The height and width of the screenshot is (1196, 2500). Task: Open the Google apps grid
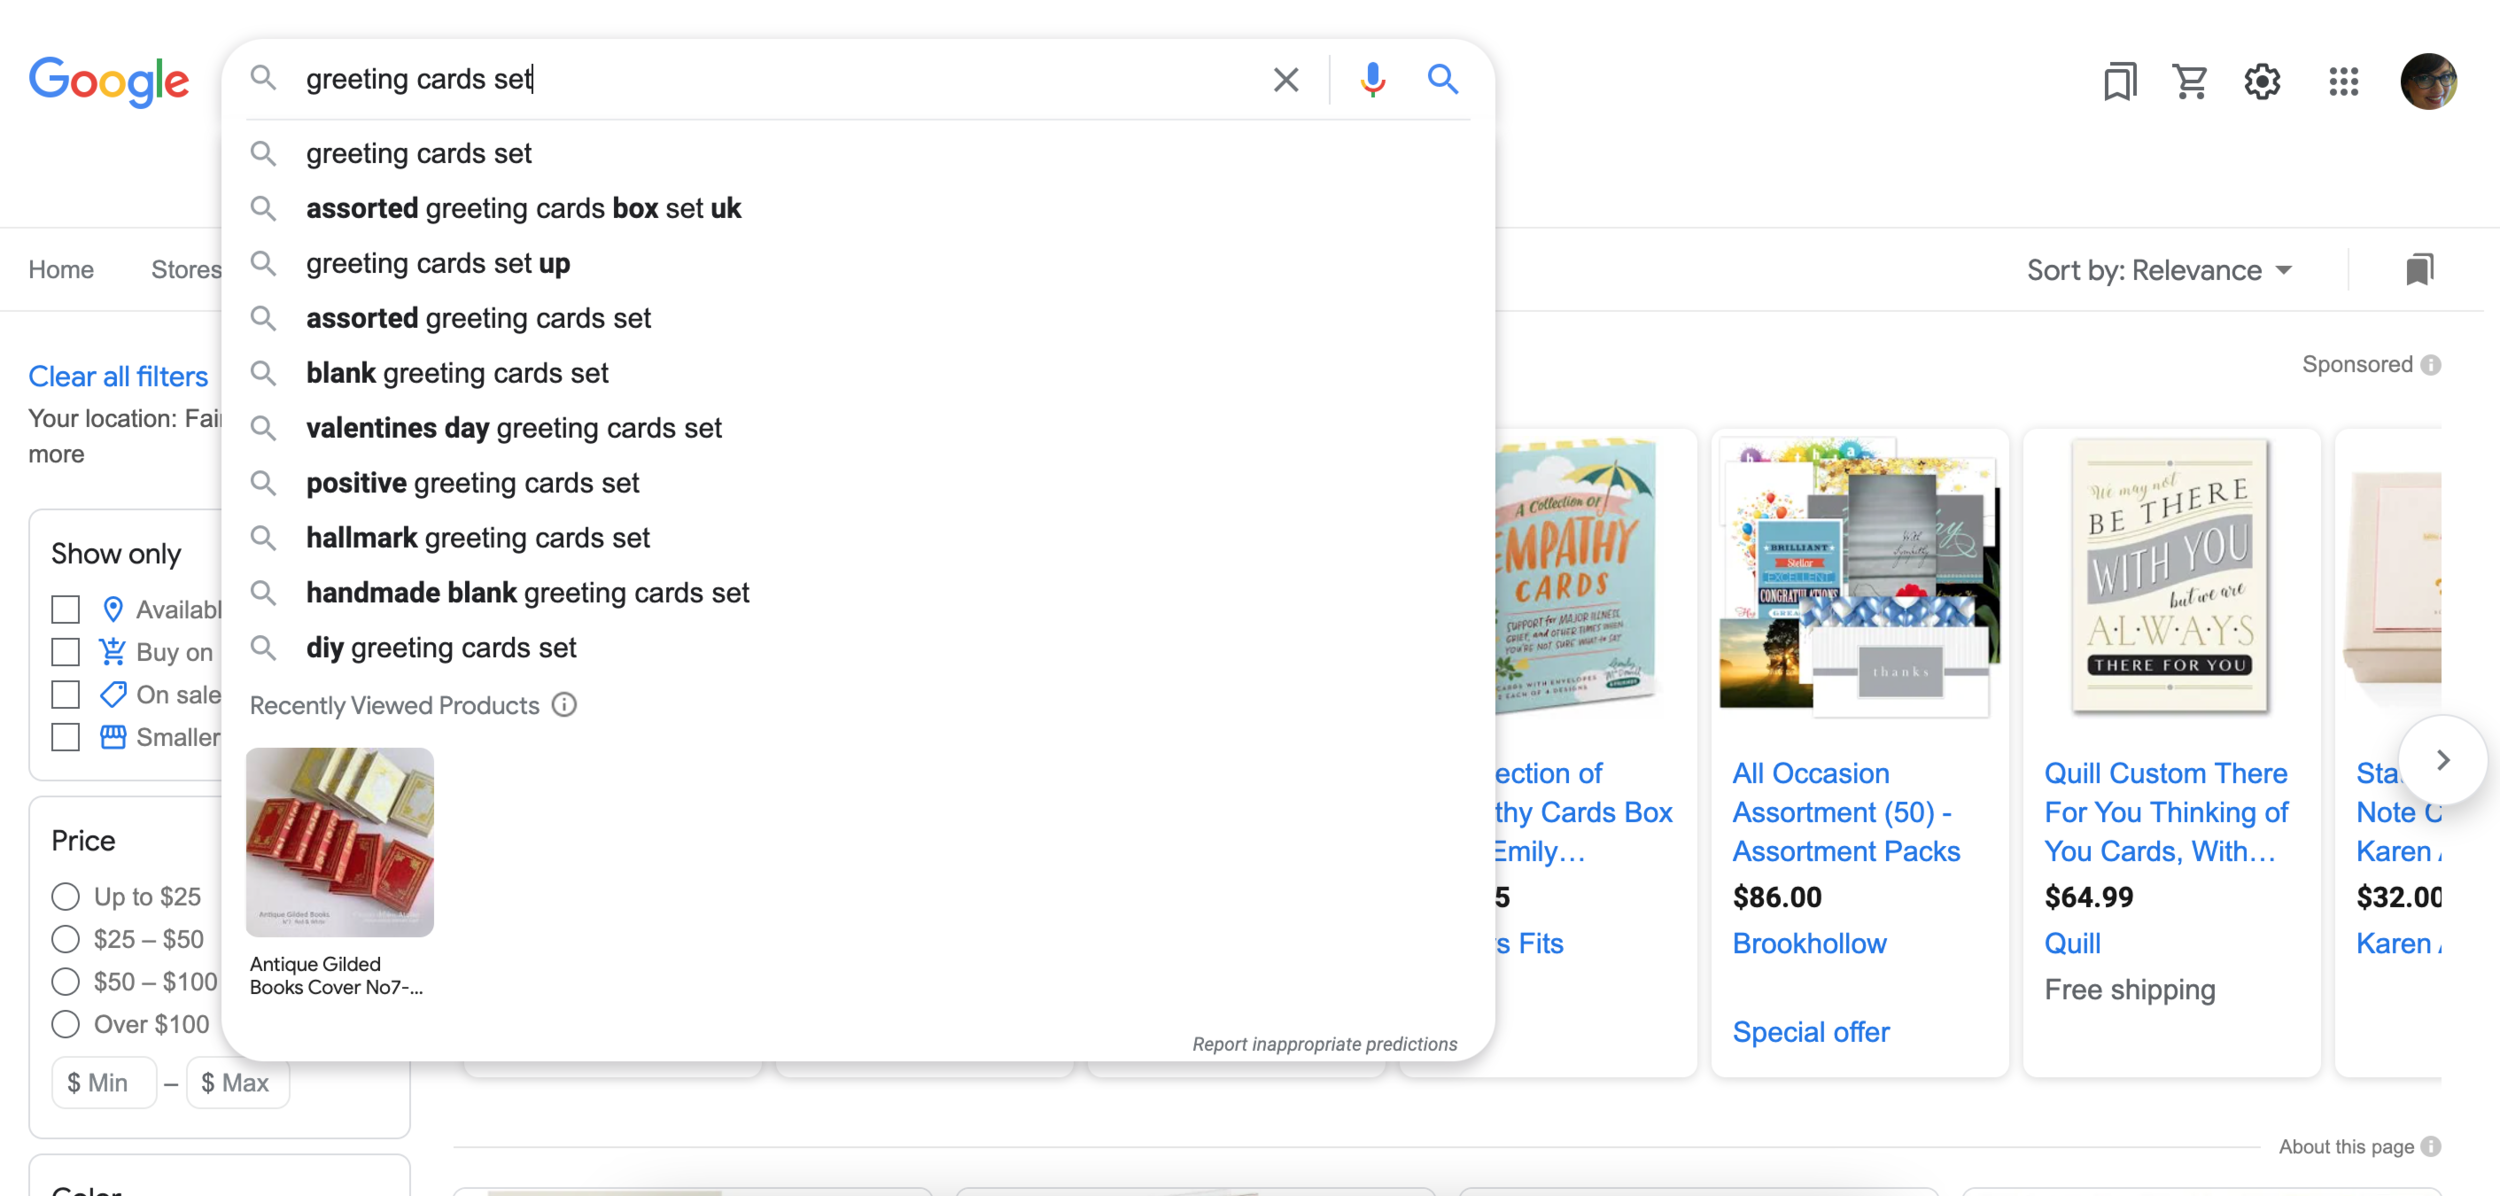2343,81
